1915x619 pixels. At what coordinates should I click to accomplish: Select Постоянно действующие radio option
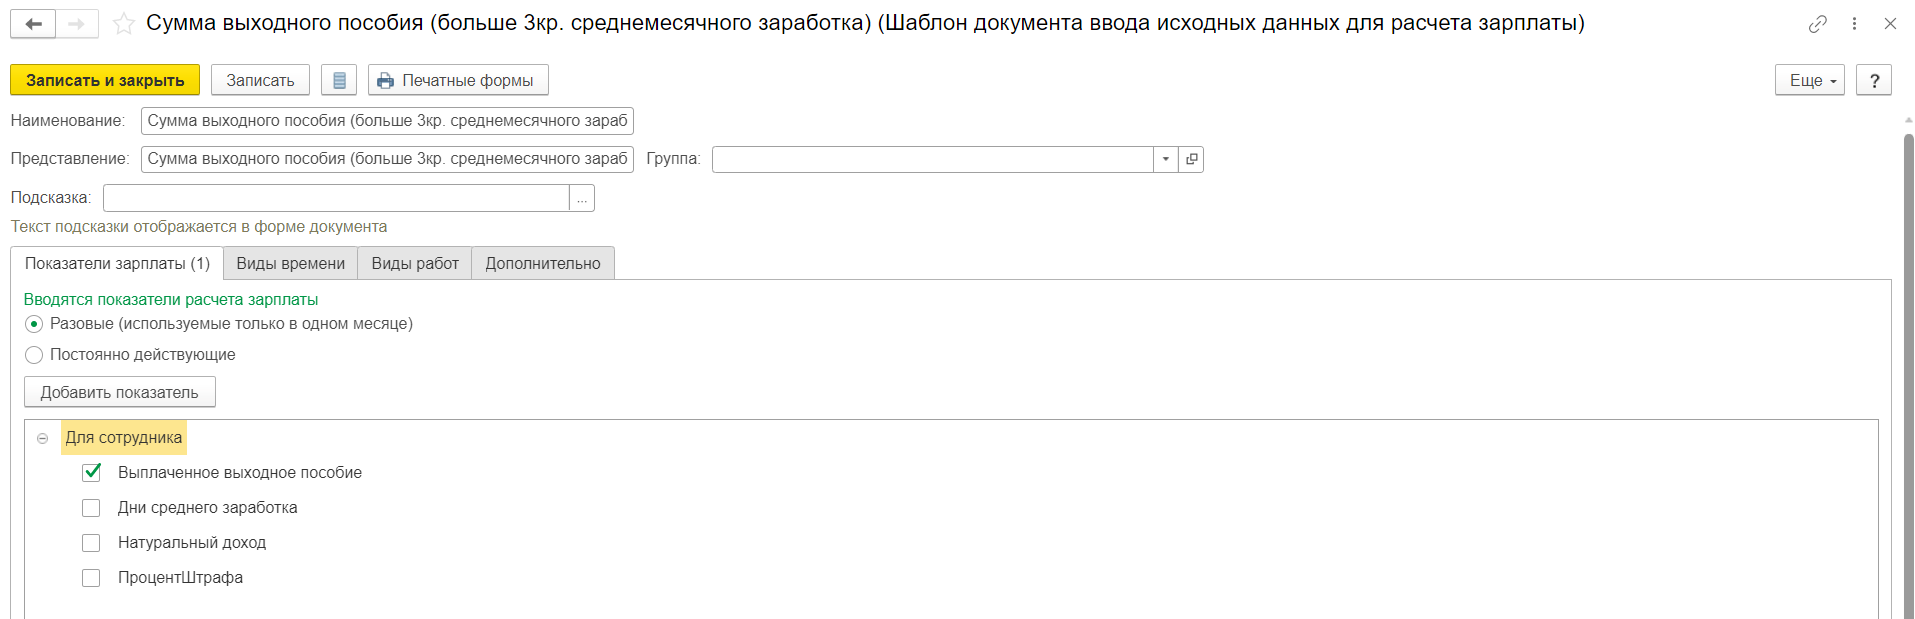click(34, 355)
